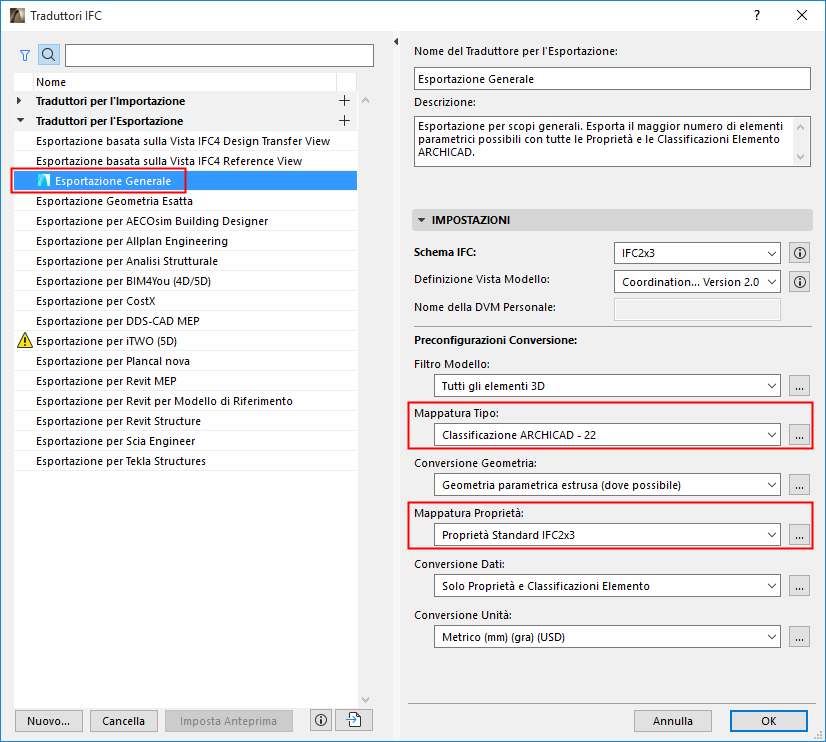Open the Mappatura Tipo dropdown
The image size is (826, 742).
tap(607, 435)
